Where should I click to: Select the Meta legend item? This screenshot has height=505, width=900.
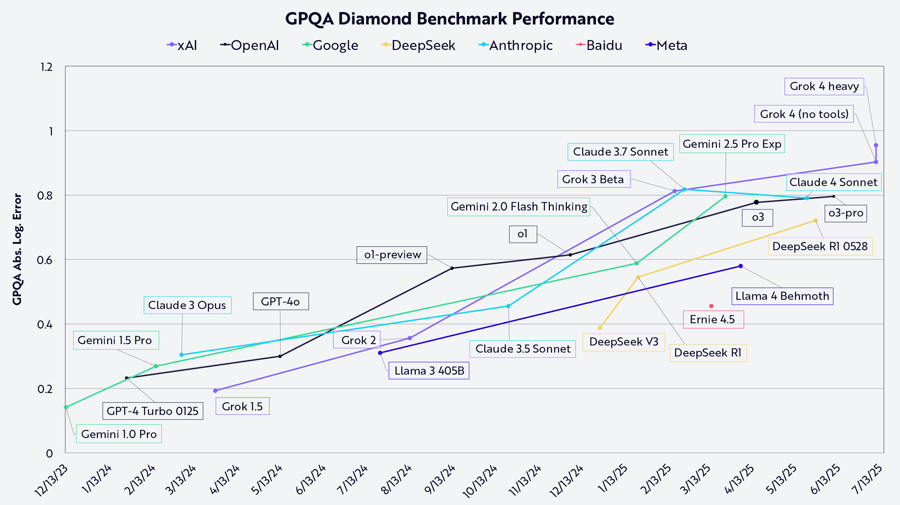[x=666, y=45]
